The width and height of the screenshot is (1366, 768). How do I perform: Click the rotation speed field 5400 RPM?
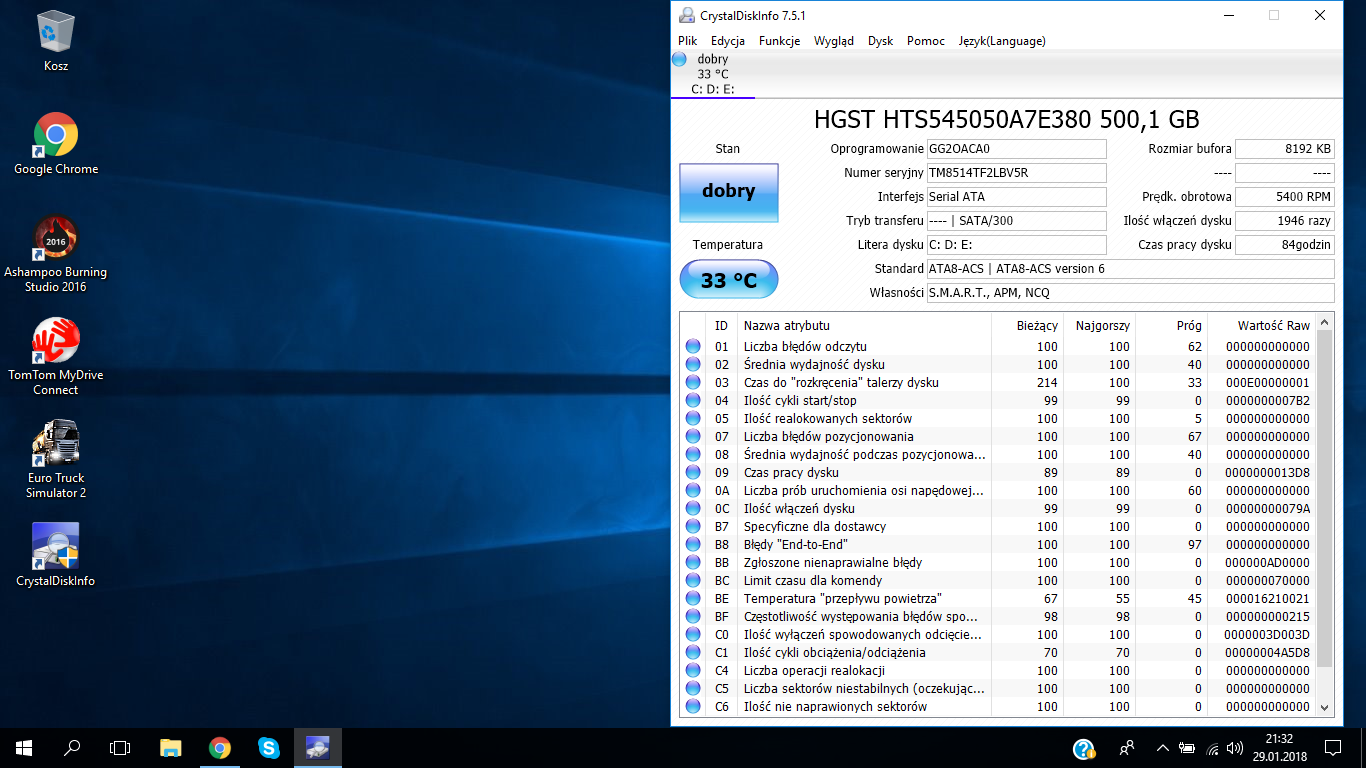[x=1285, y=197]
